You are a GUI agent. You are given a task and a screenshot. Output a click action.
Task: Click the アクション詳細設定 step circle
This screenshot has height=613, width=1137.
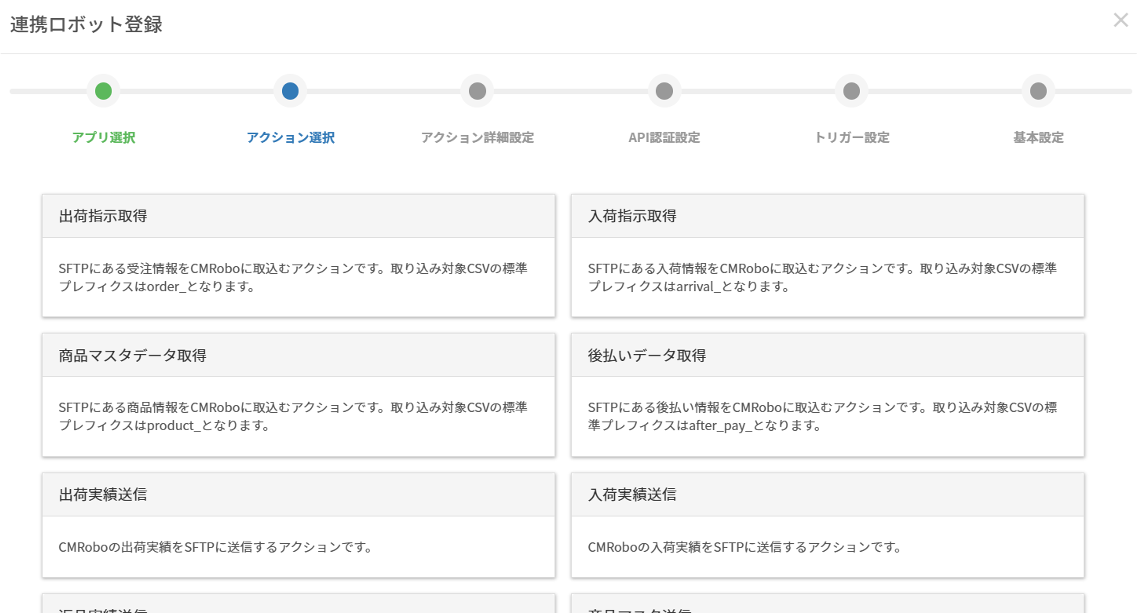(477, 91)
